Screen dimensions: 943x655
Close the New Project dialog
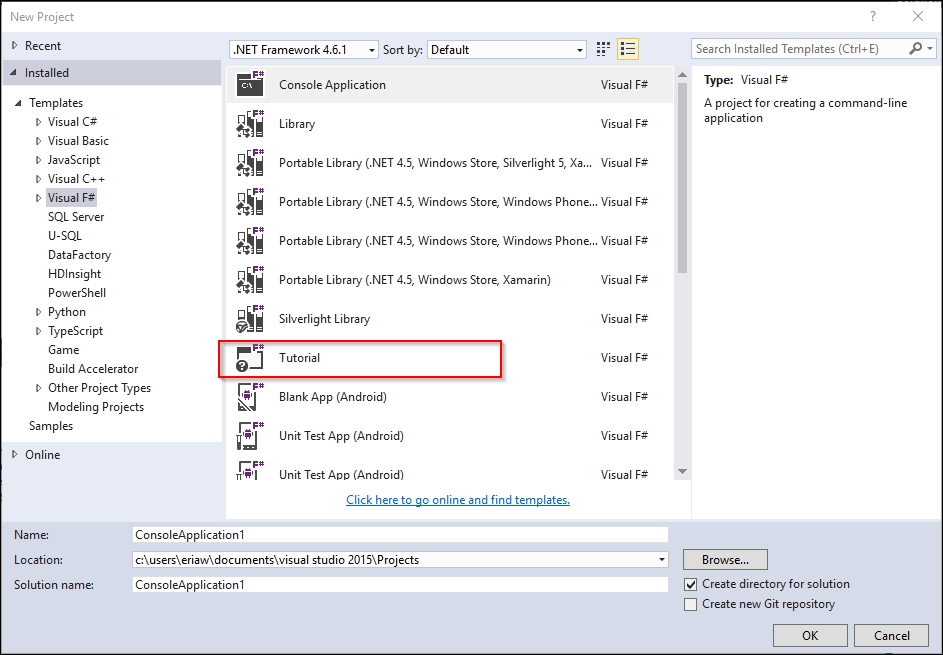[x=918, y=16]
